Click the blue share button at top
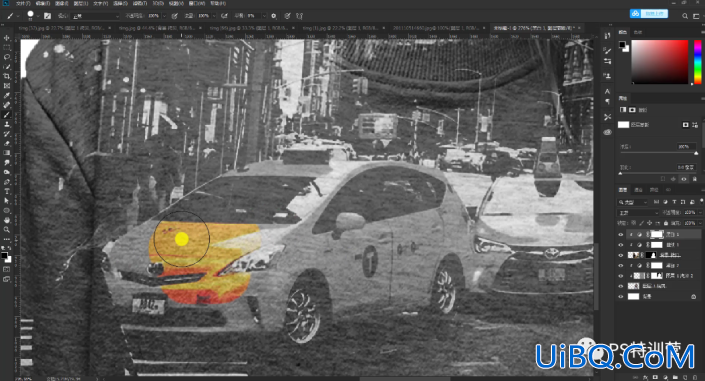The width and height of the screenshot is (705, 381). click(649, 13)
